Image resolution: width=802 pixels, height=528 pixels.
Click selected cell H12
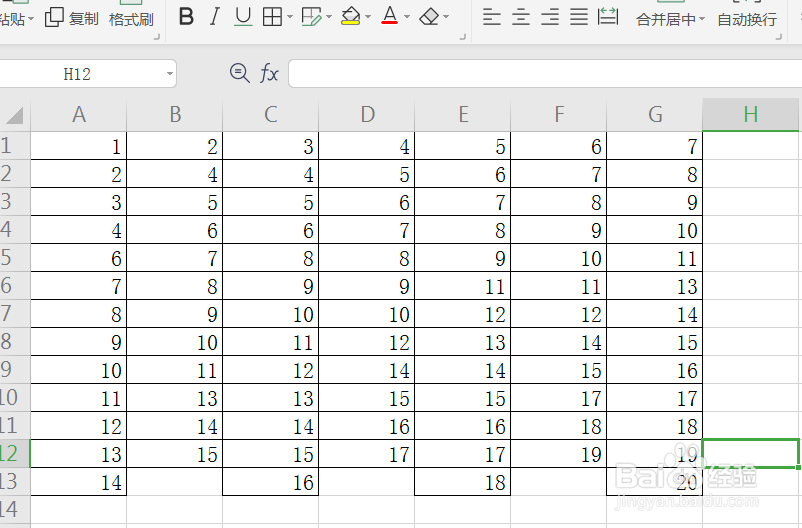point(750,453)
